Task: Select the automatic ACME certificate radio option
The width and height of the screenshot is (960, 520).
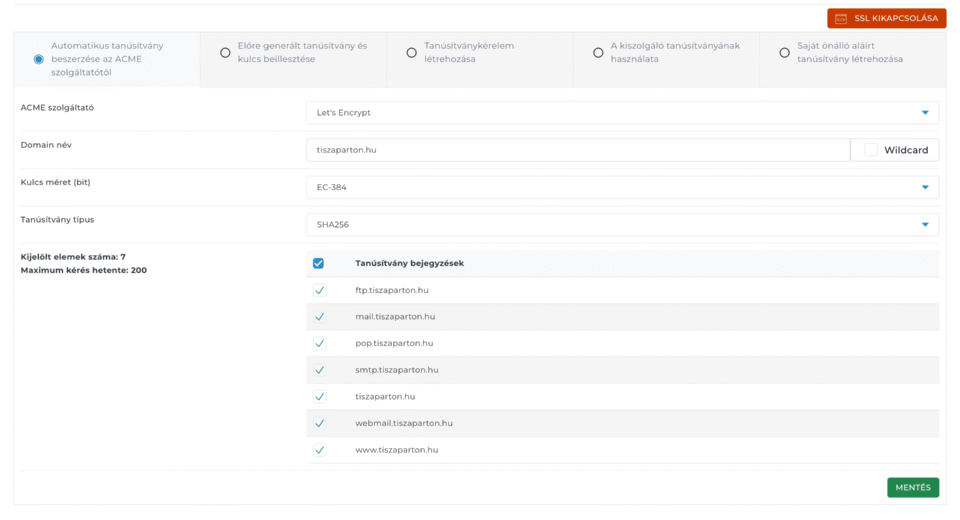Action: pyautogui.click(x=39, y=59)
